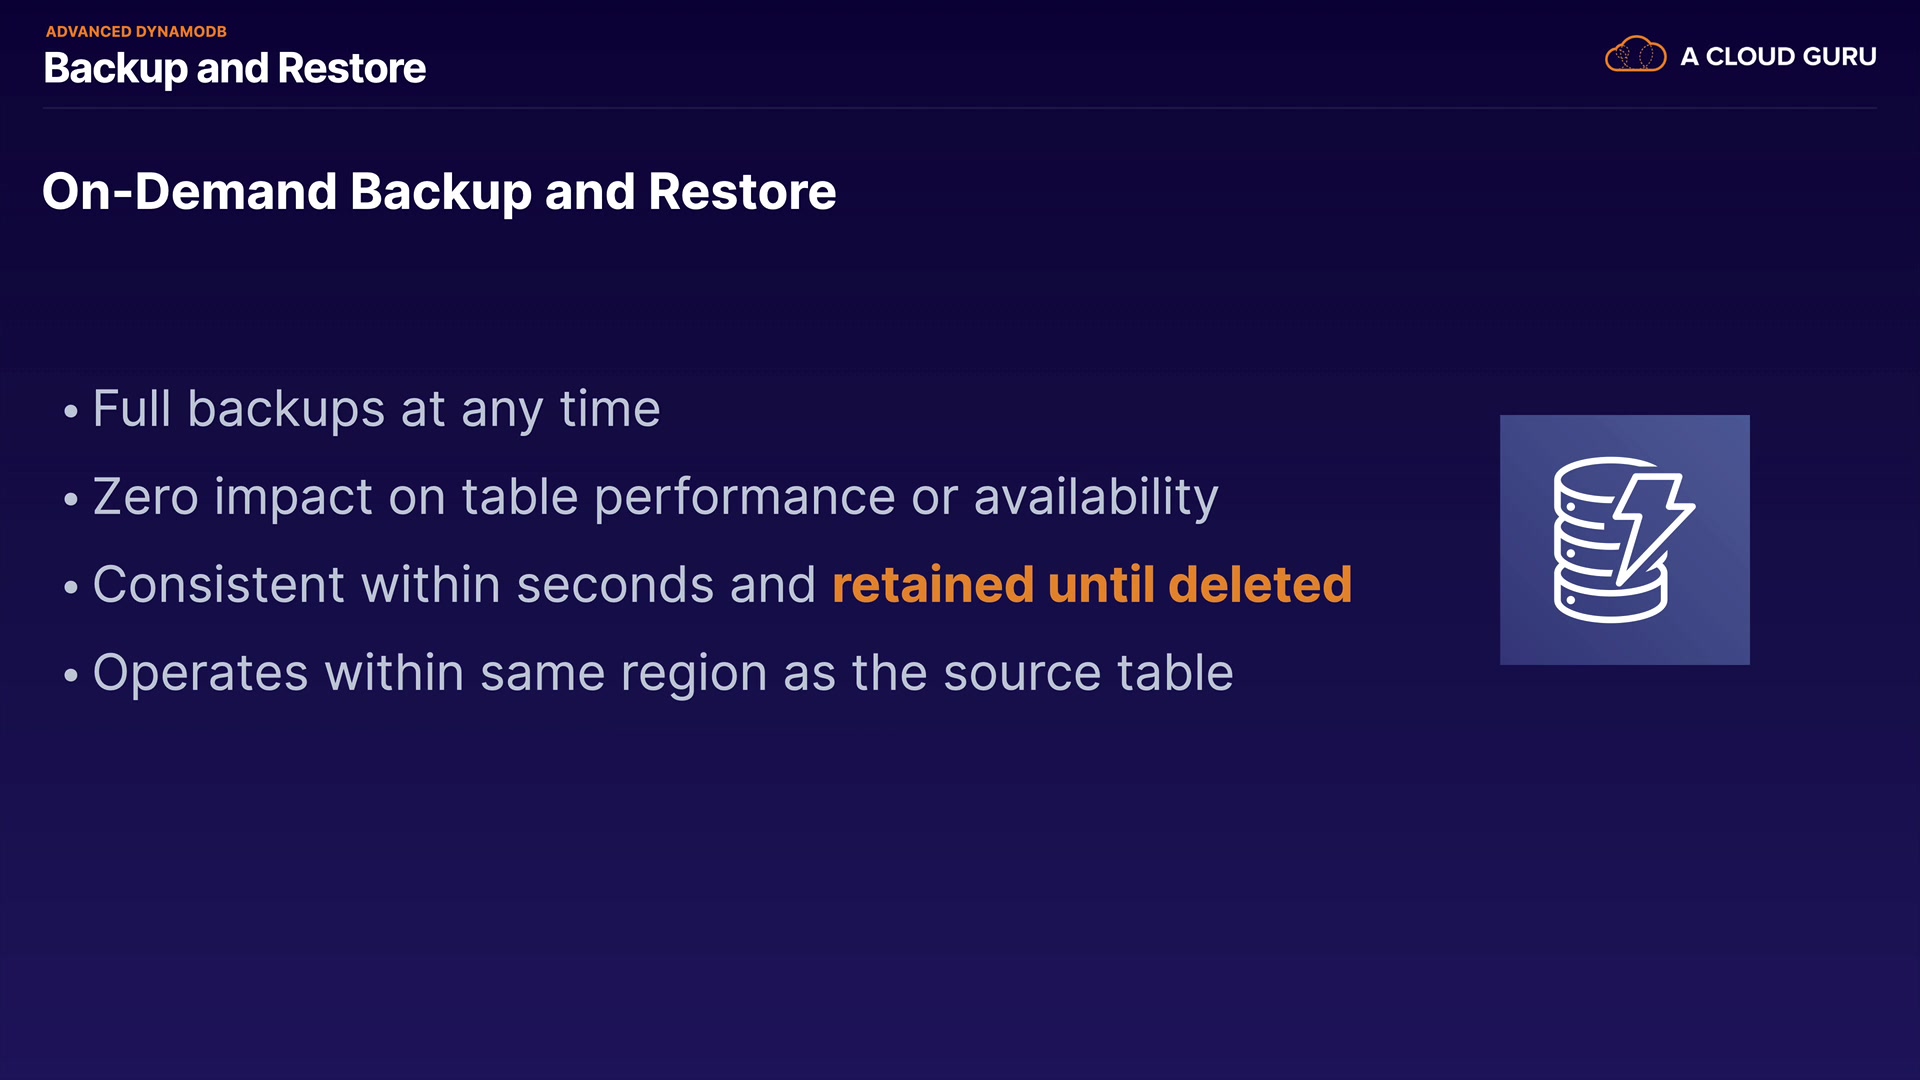Click the A Cloud Guru cloud logo
Image resolution: width=1920 pixels, height=1080 pixels.
click(1635, 55)
